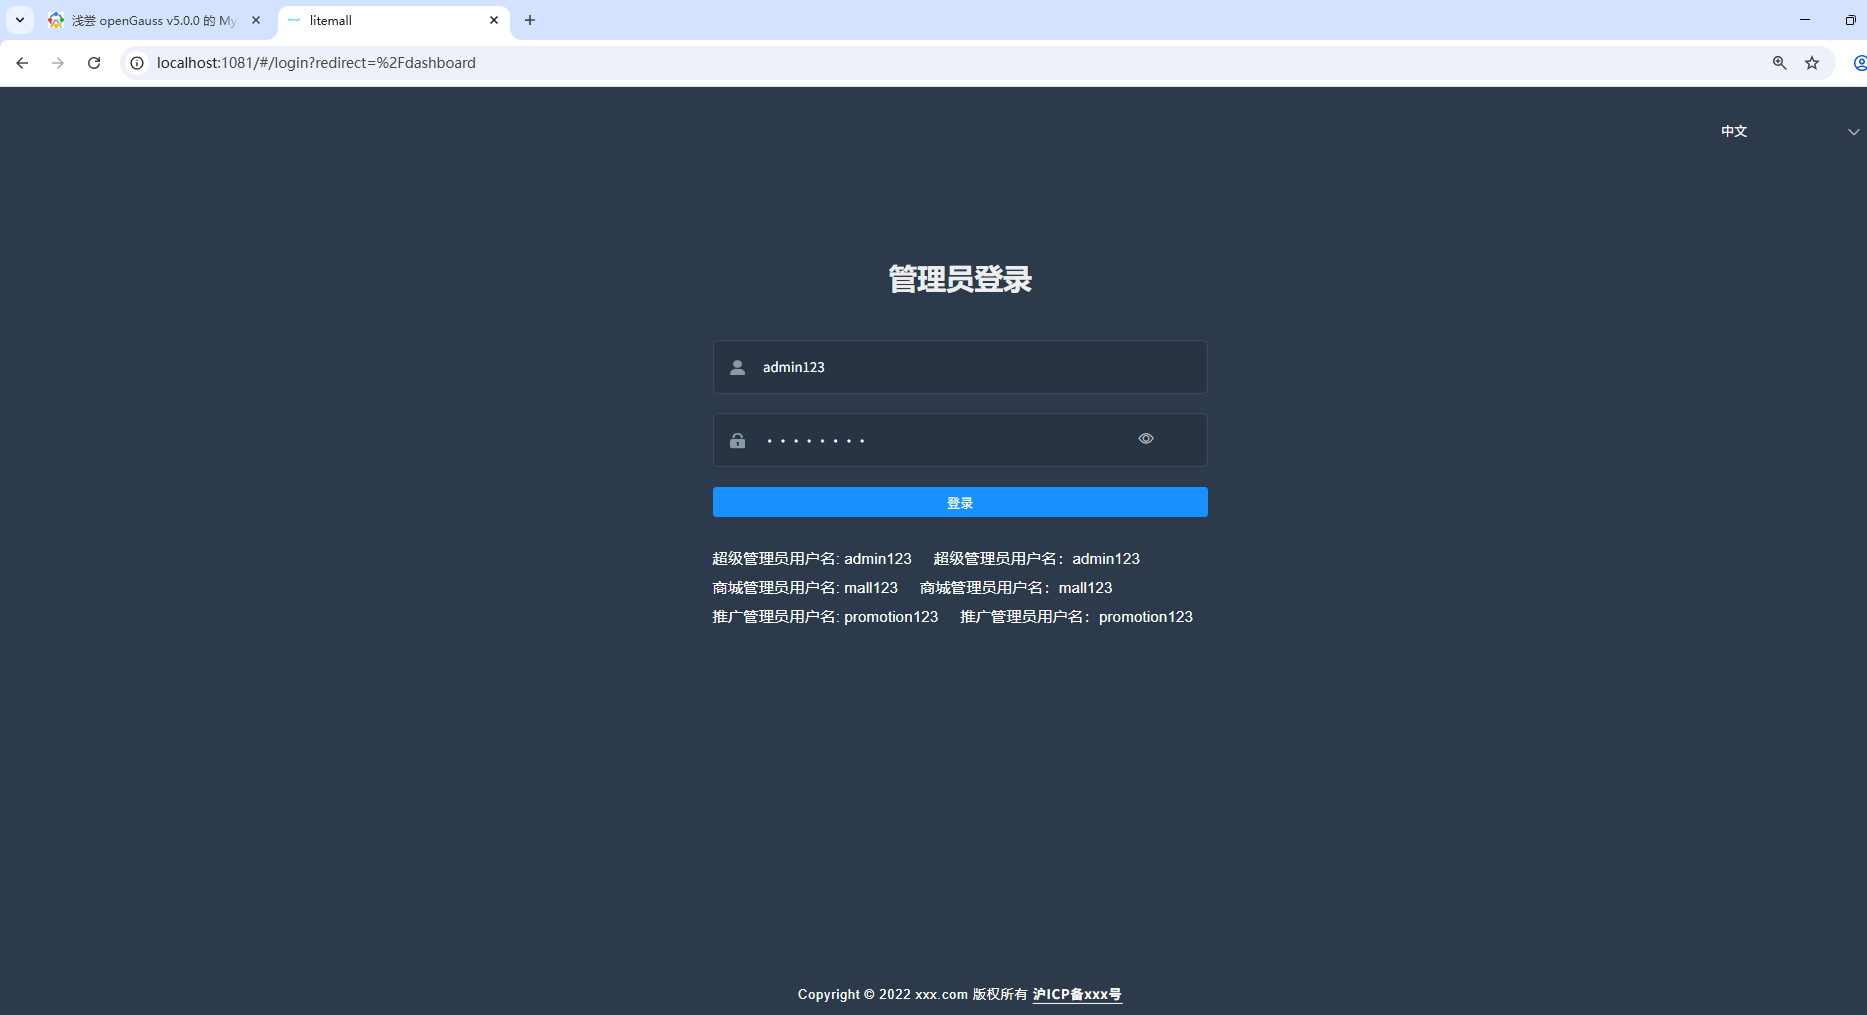The image size is (1867, 1015).
Task: Click the reload page icon
Action: pyautogui.click(x=94, y=62)
